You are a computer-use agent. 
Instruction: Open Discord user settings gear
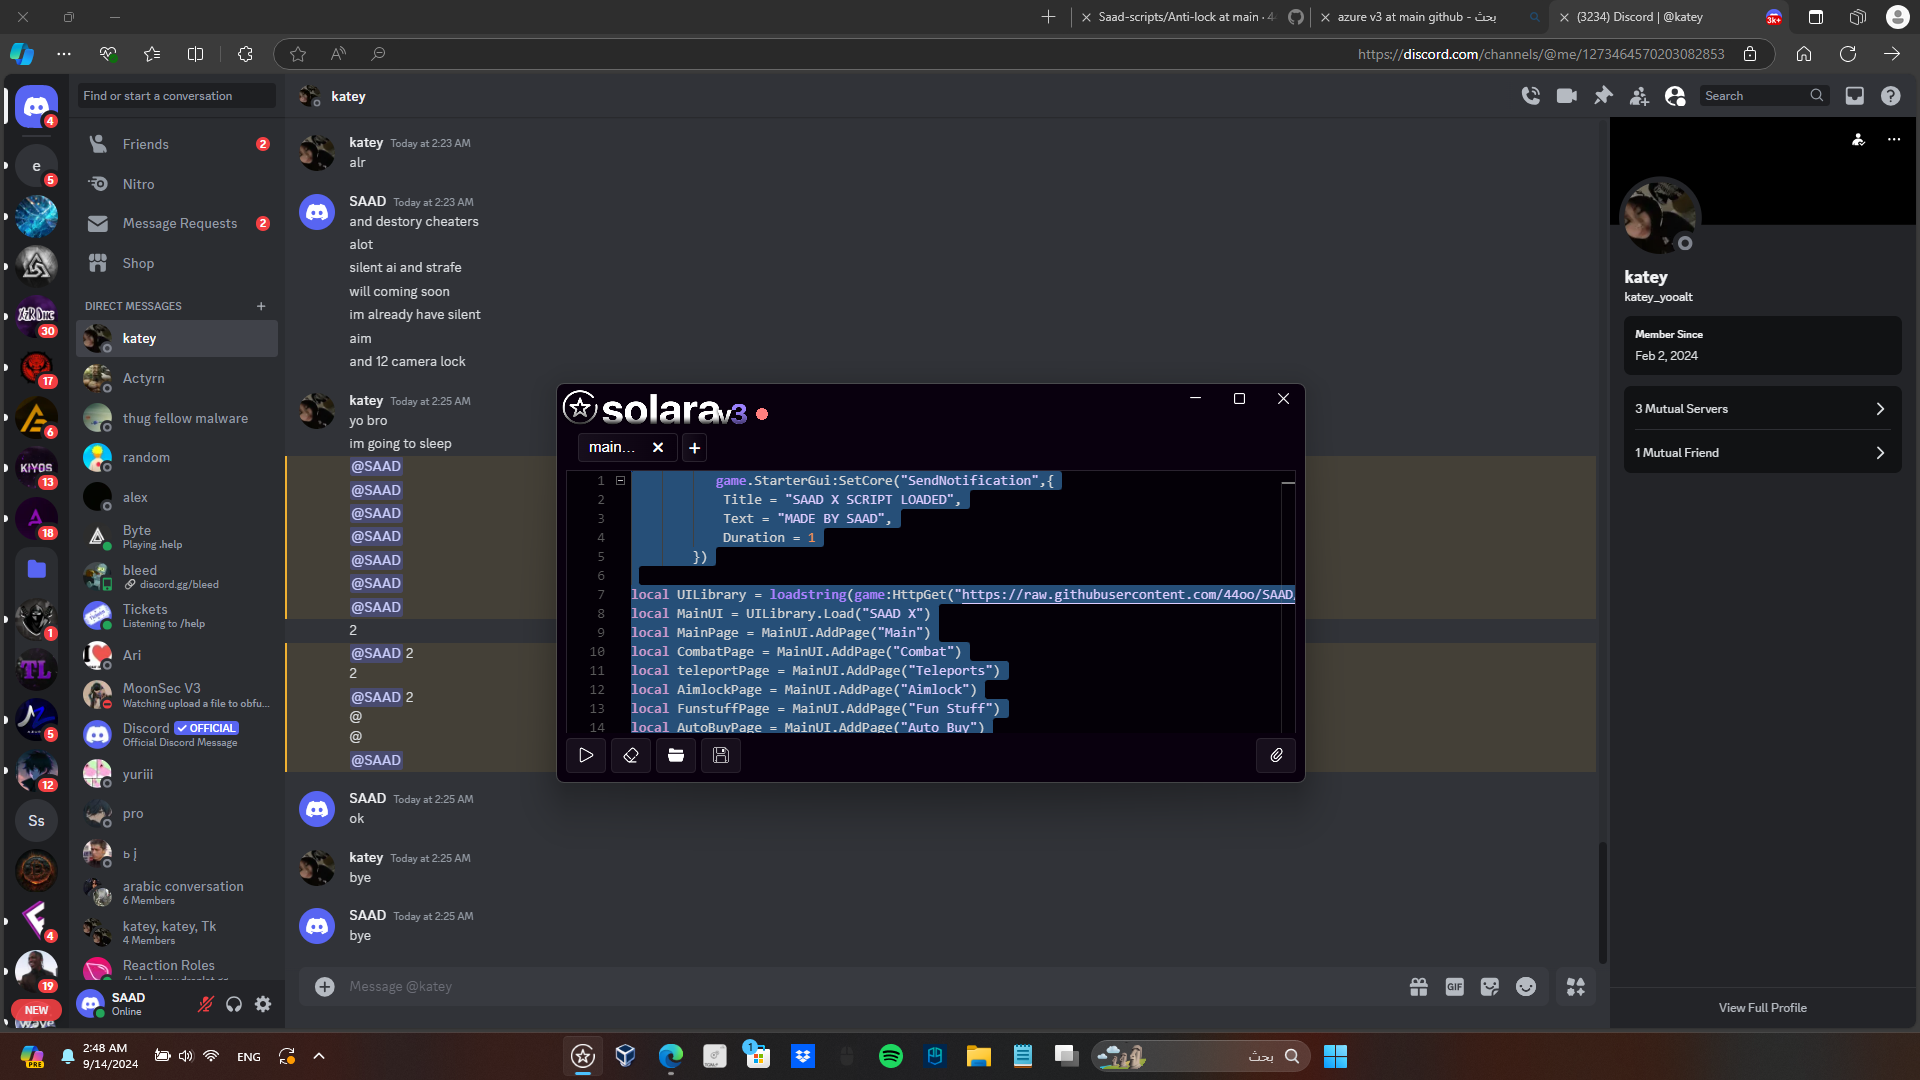[x=263, y=1004]
